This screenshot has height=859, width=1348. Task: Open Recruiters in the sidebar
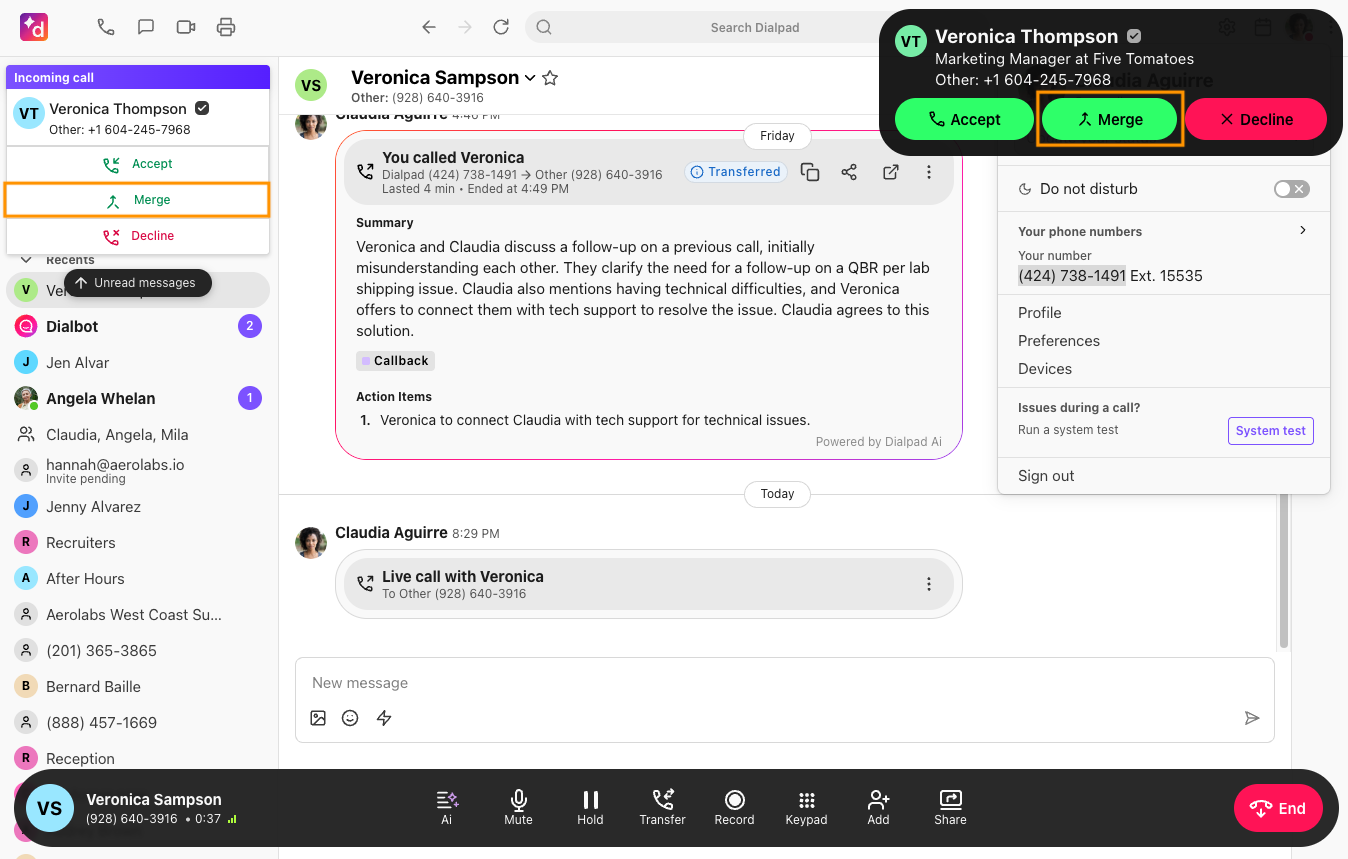point(138,542)
